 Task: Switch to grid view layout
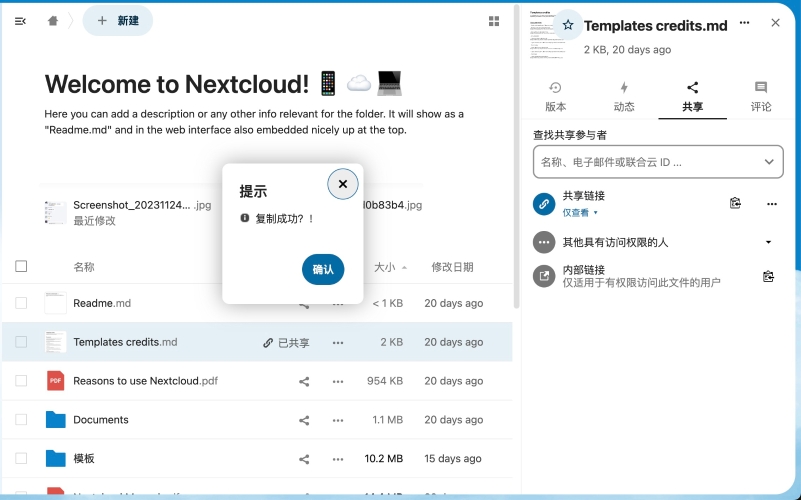tap(493, 21)
